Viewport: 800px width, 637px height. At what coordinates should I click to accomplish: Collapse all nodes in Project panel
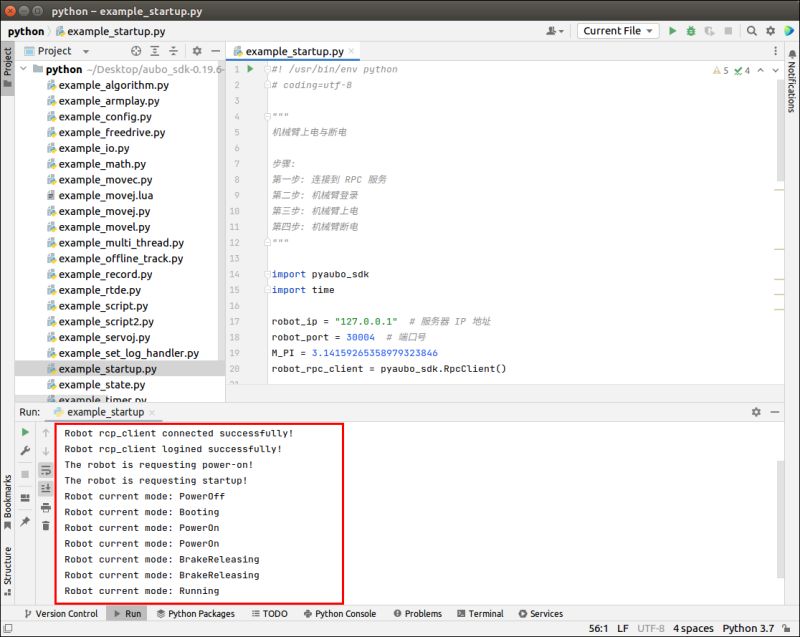pos(172,50)
